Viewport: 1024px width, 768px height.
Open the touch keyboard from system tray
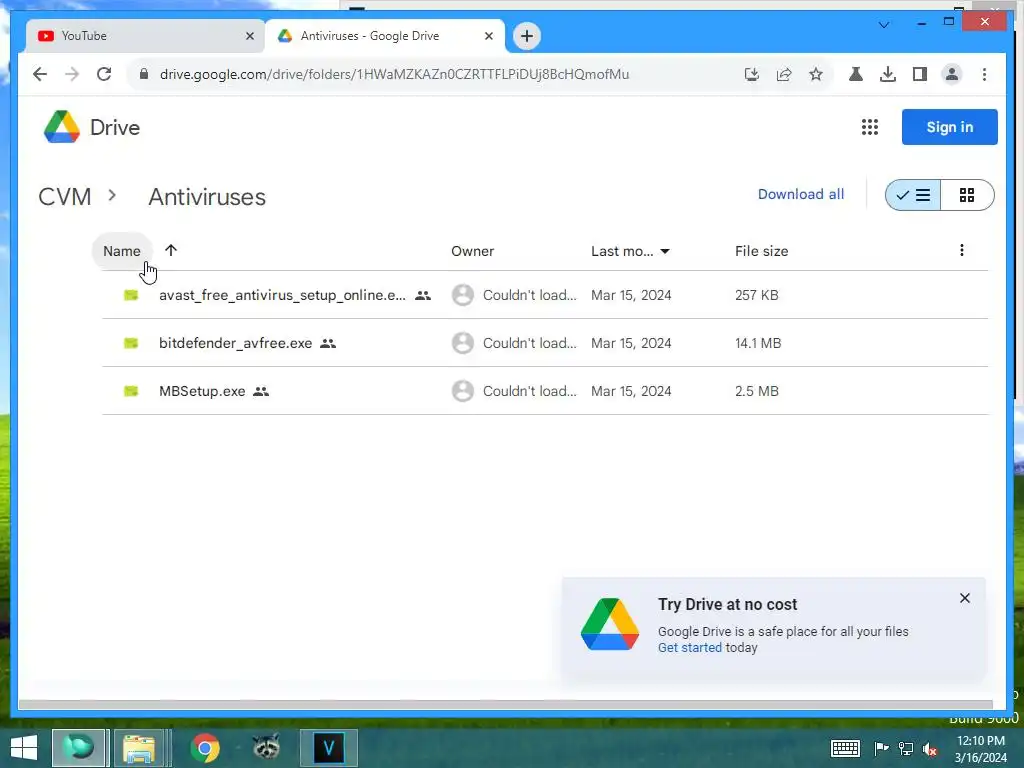tap(845, 748)
